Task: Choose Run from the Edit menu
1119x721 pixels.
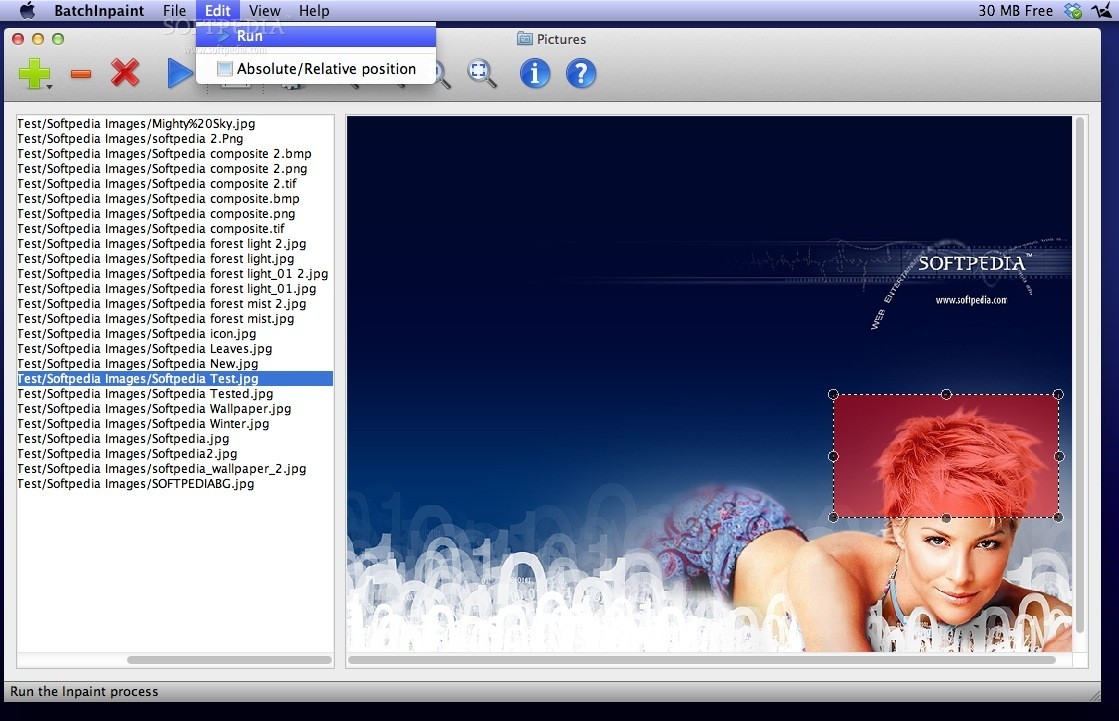Action: pyautogui.click(x=250, y=36)
